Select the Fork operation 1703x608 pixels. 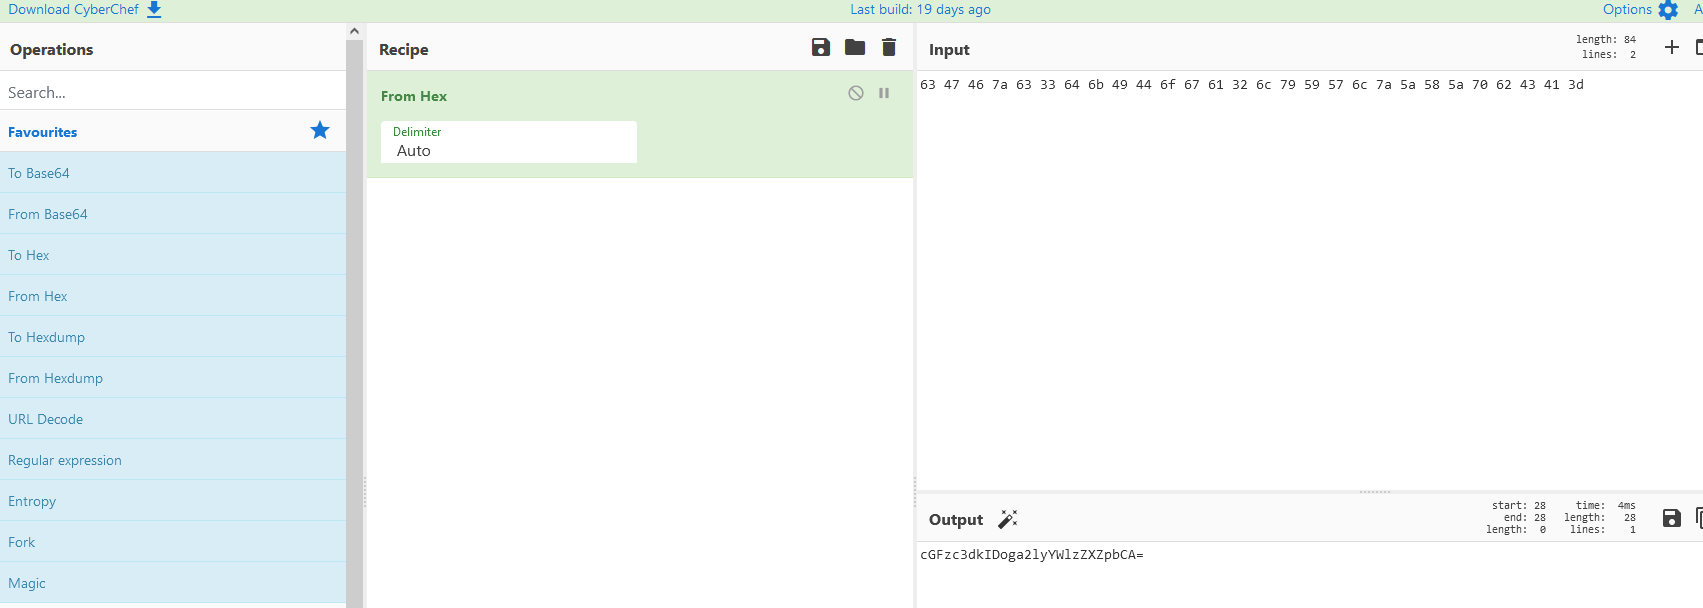[x=173, y=542]
